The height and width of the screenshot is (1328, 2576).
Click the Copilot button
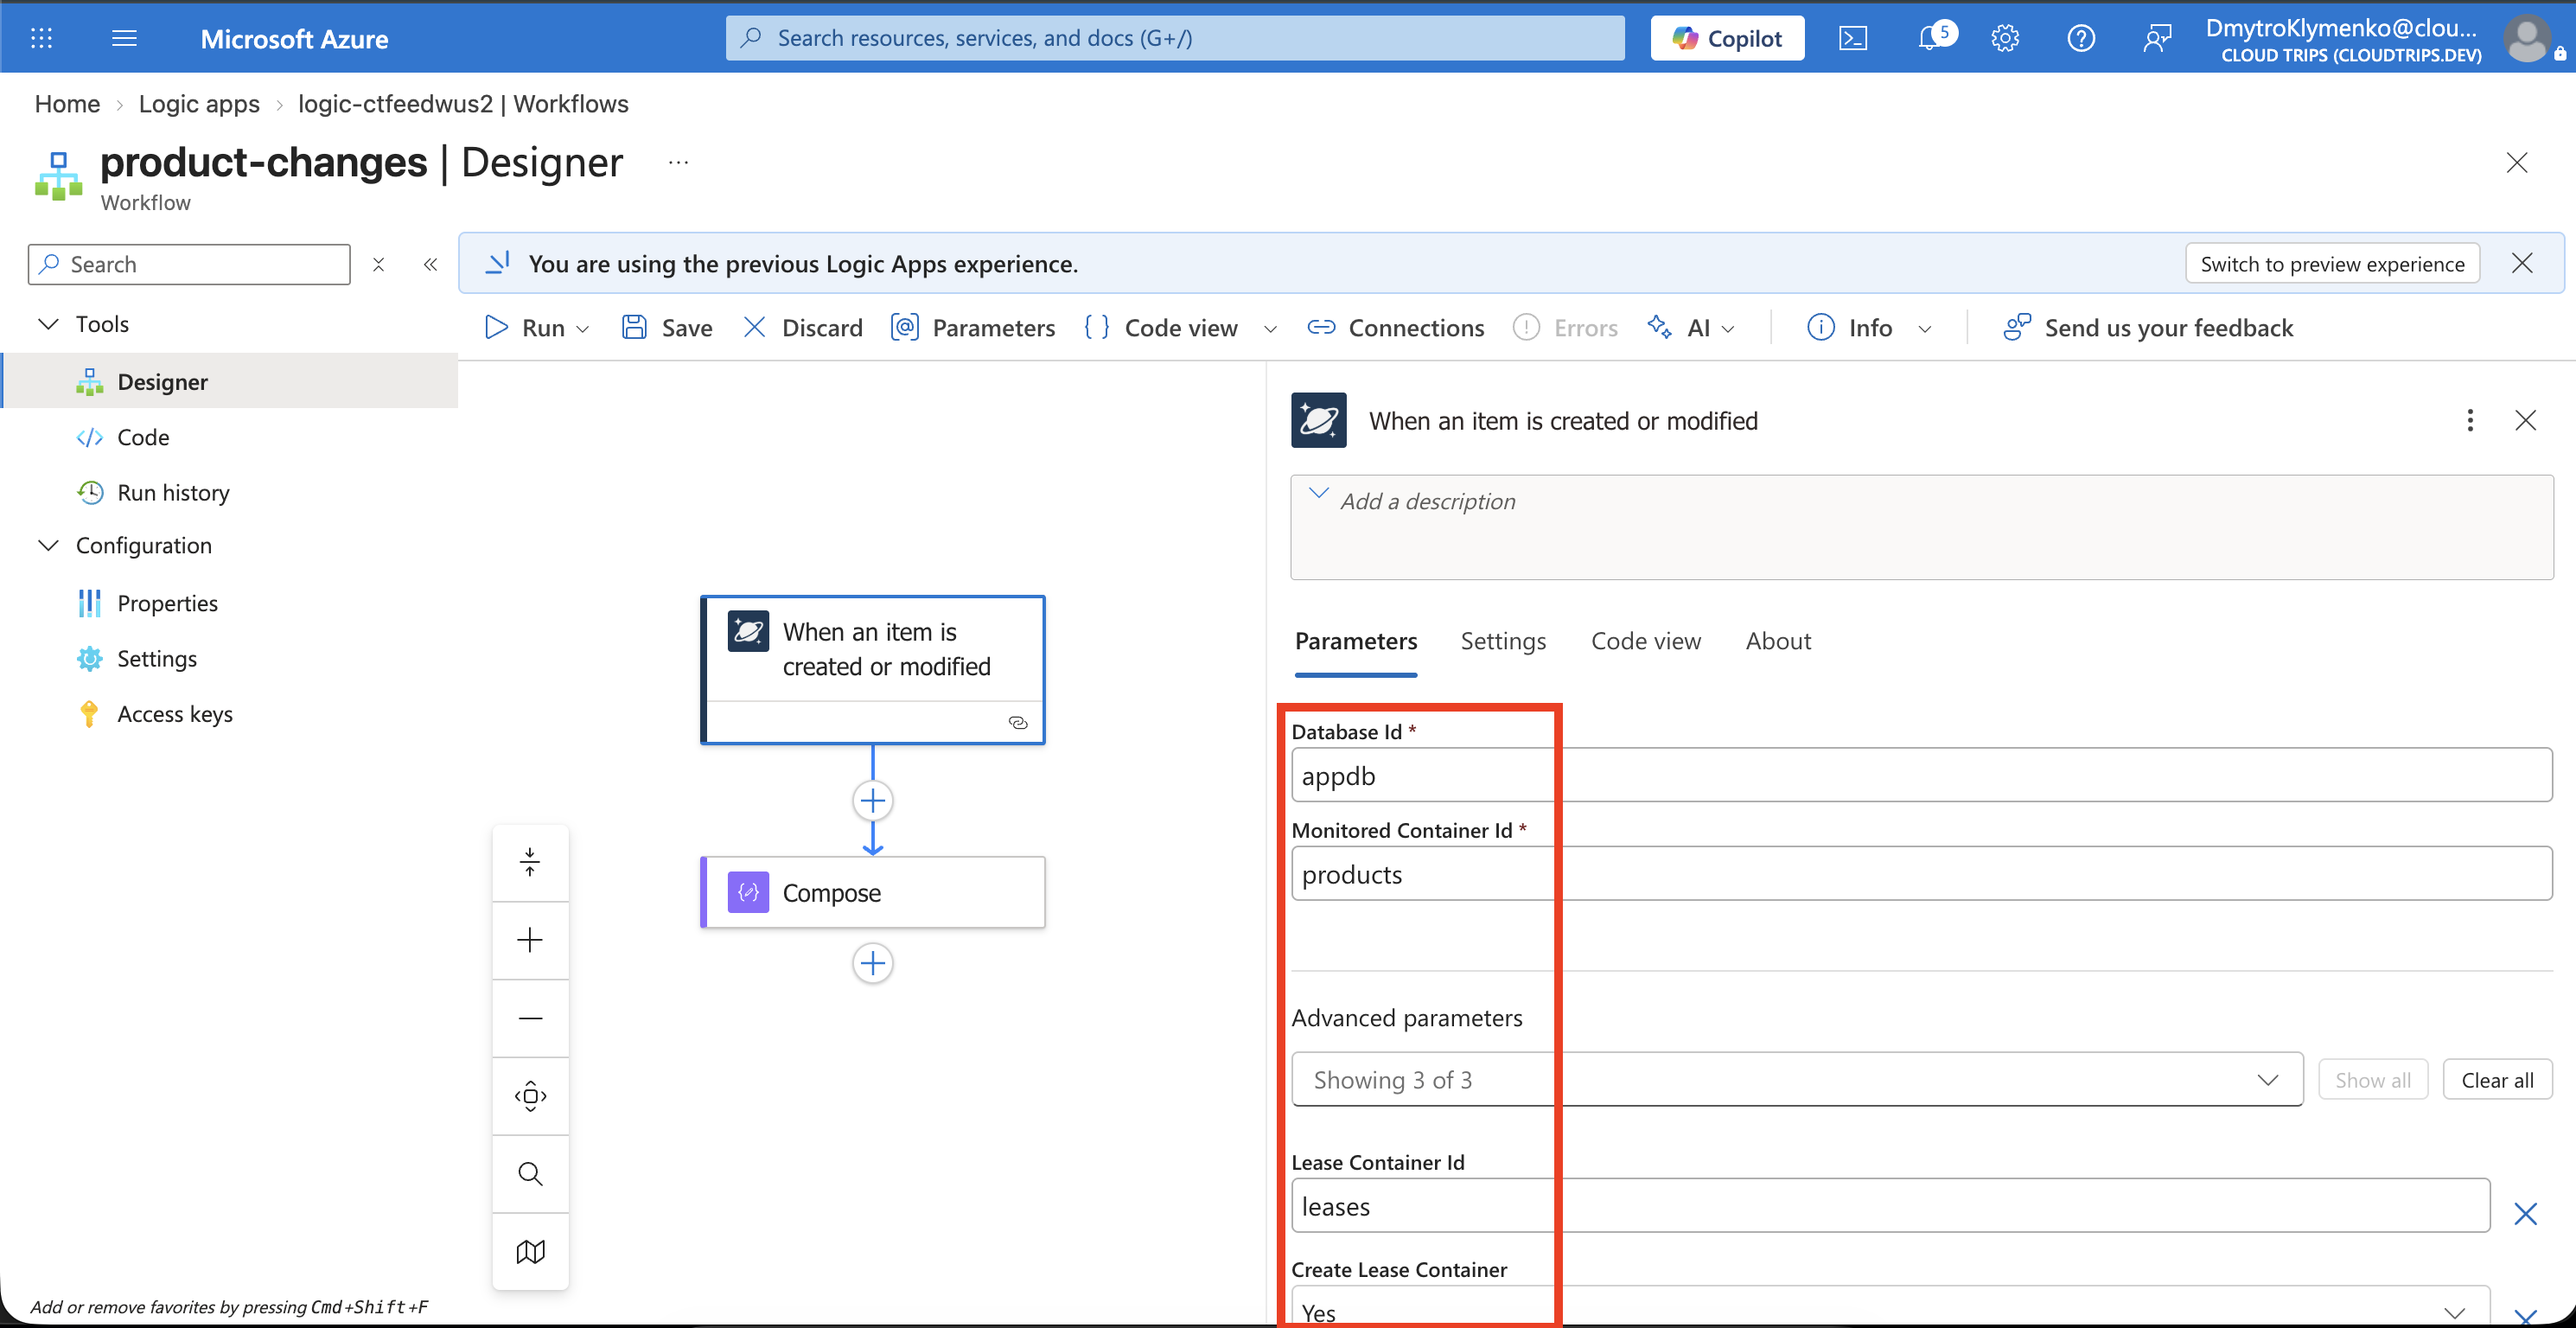tap(1727, 38)
